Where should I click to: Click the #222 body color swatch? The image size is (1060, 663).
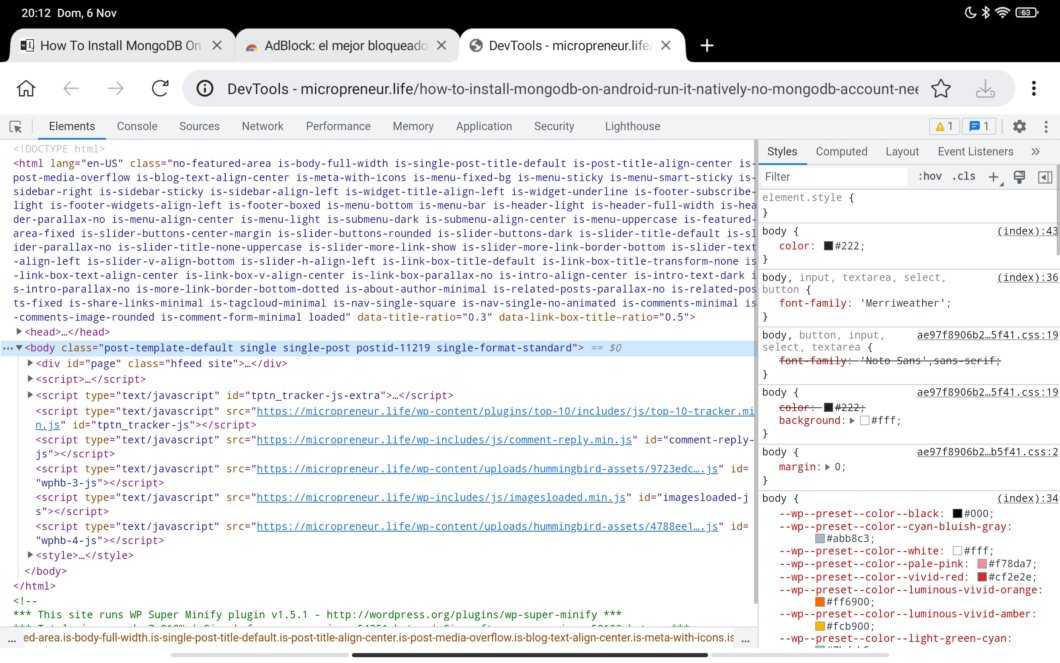click(828, 246)
